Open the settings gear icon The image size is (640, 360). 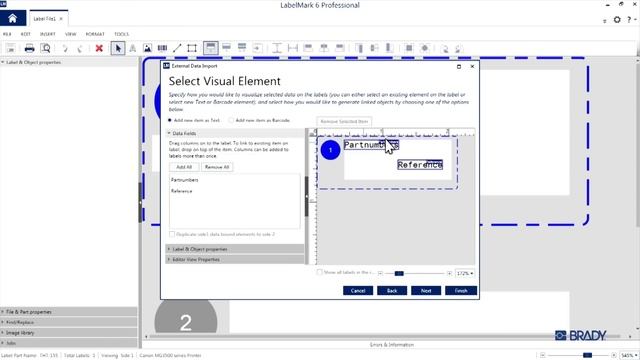pyautogui.click(x=617, y=19)
